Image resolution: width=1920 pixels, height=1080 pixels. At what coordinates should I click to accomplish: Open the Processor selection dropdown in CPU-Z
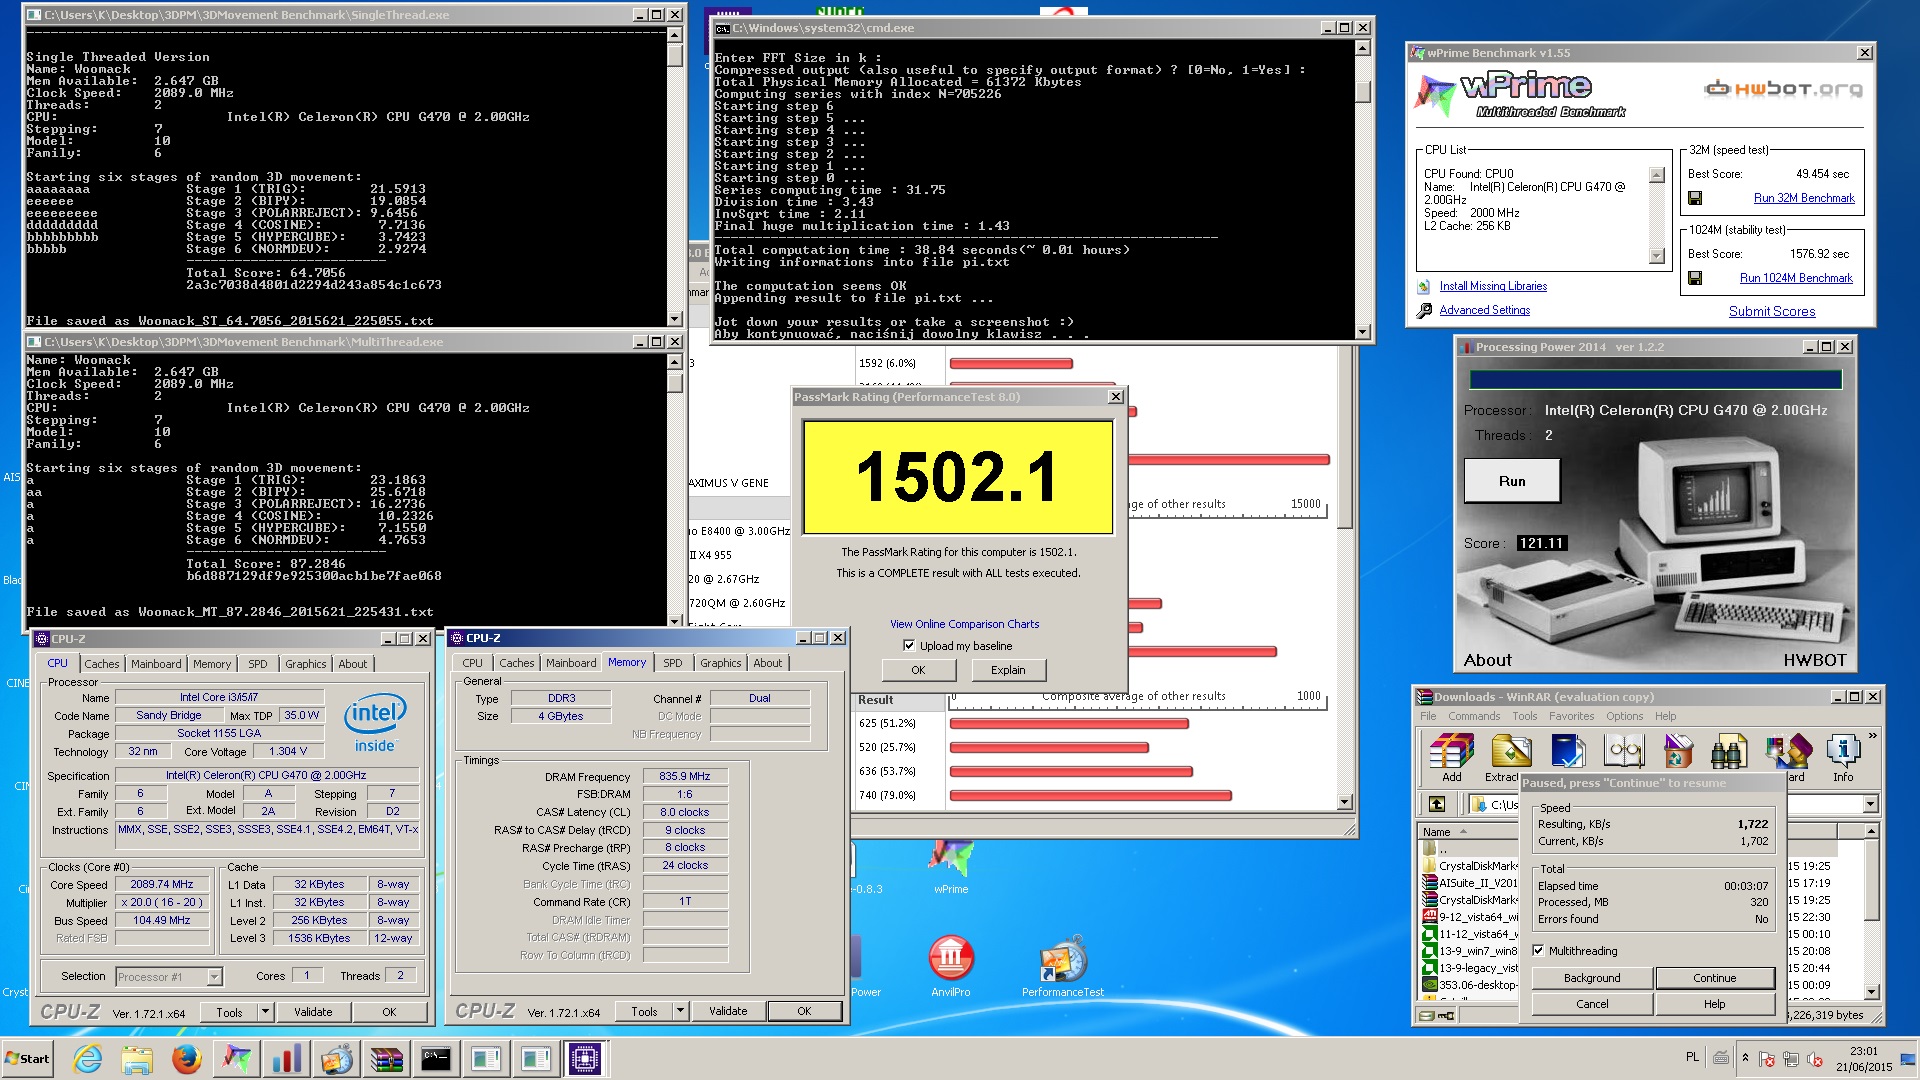(x=214, y=977)
